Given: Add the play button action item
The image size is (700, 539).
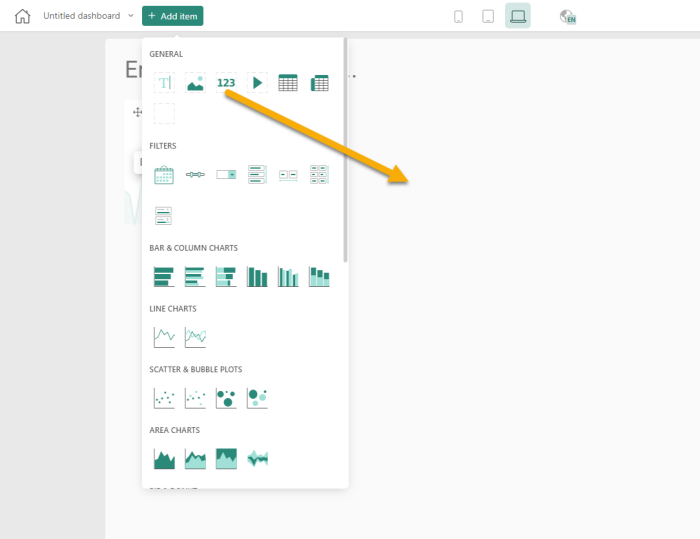Looking at the screenshot, I should (257, 83).
